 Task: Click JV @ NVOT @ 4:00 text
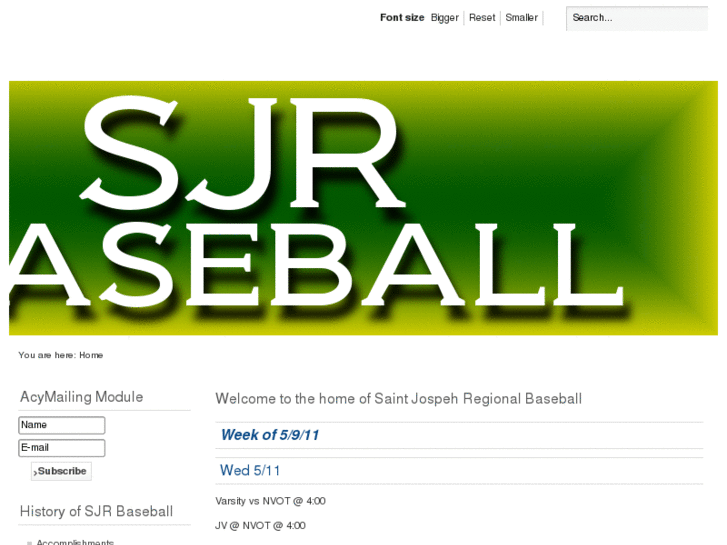tap(260, 526)
